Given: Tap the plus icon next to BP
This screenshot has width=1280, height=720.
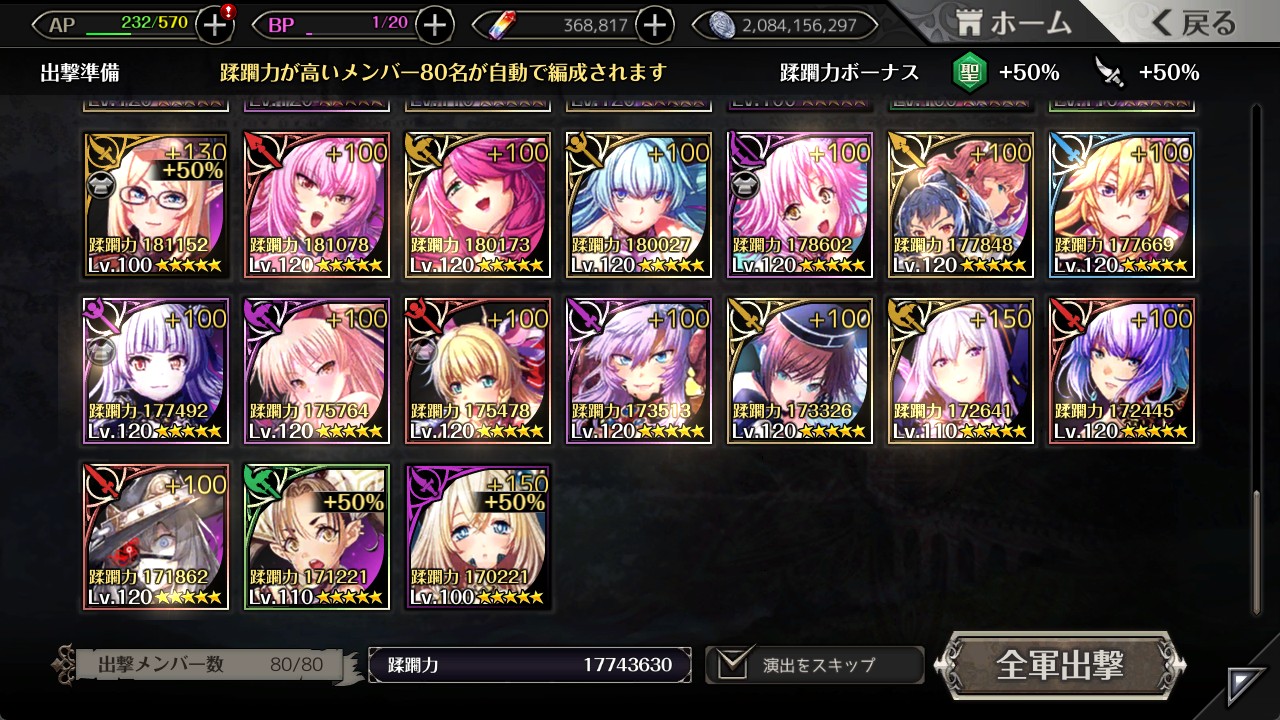Looking at the screenshot, I should coord(434,24).
